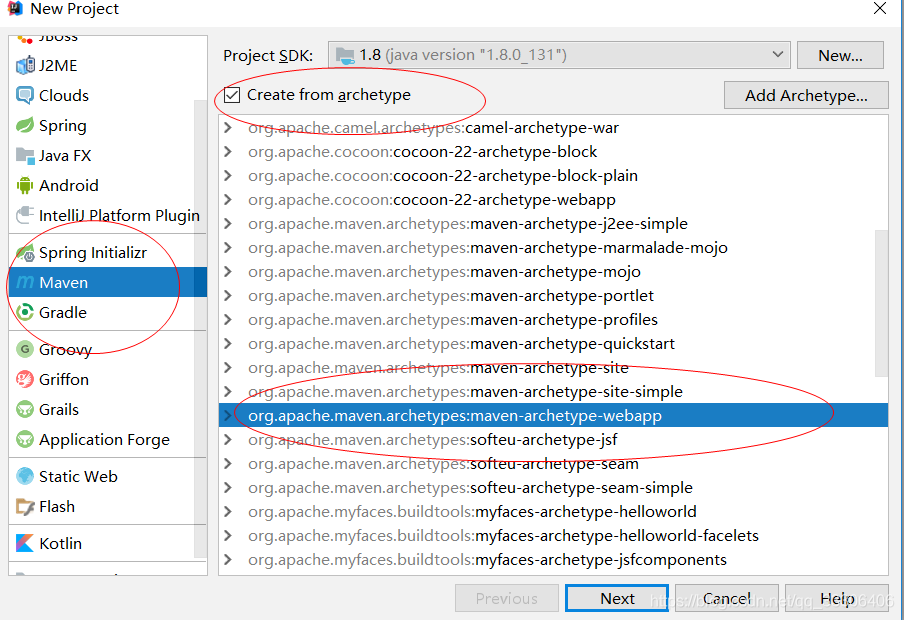Click the Cancel button
The width and height of the screenshot is (904, 620).
pos(726,599)
